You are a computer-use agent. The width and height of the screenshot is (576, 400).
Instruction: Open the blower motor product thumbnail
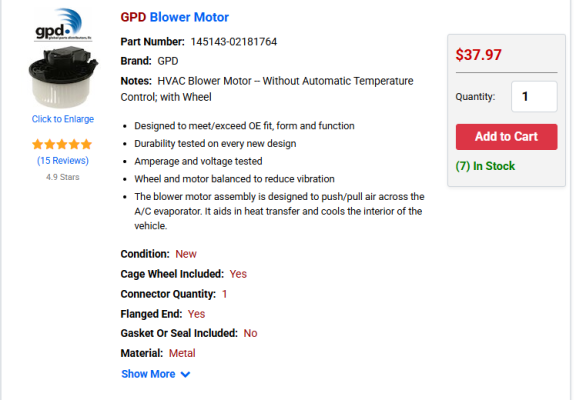coord(62,77)
